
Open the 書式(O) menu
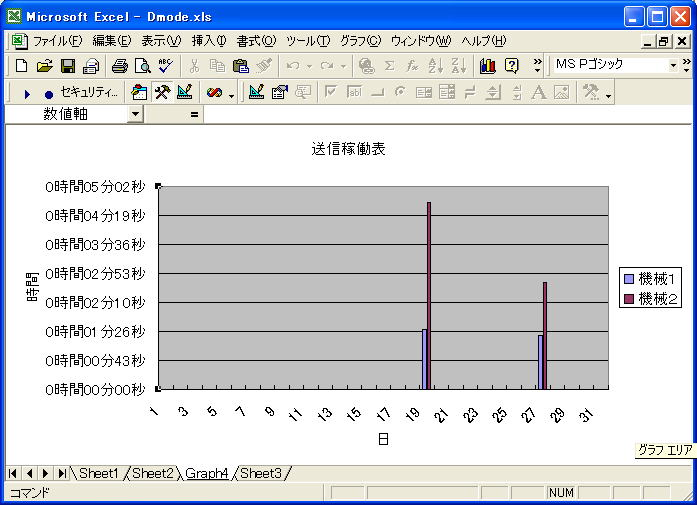pyautogui.click(x=256, y=41)
